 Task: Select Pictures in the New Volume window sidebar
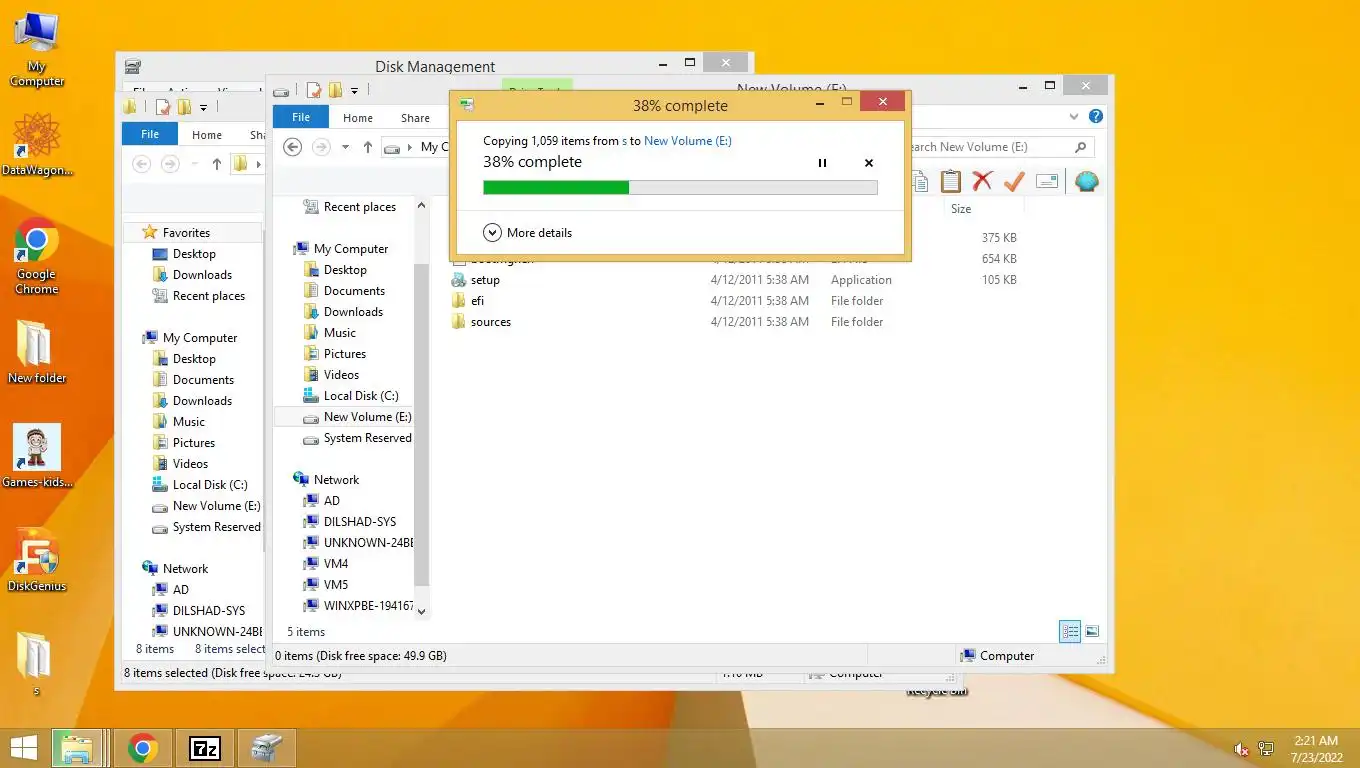point(344,354)
